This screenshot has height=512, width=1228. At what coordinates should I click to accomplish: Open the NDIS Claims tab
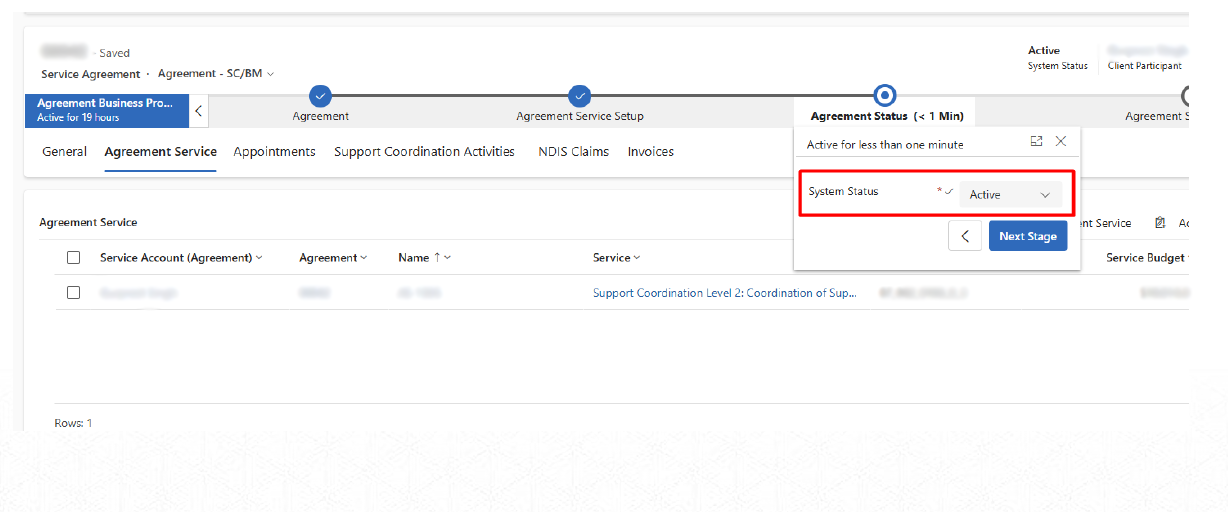click(573, 152)
